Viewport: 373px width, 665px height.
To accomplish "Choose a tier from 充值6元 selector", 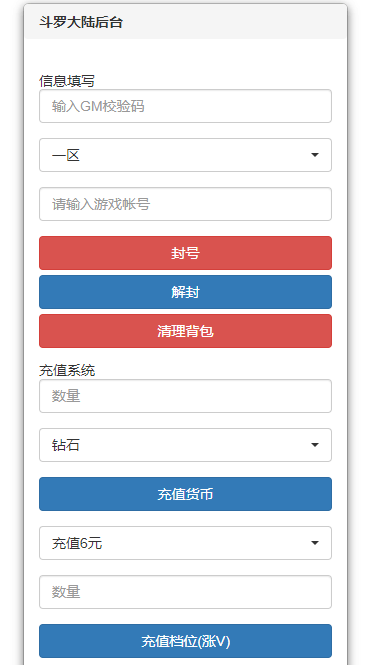I will [185, 543].
